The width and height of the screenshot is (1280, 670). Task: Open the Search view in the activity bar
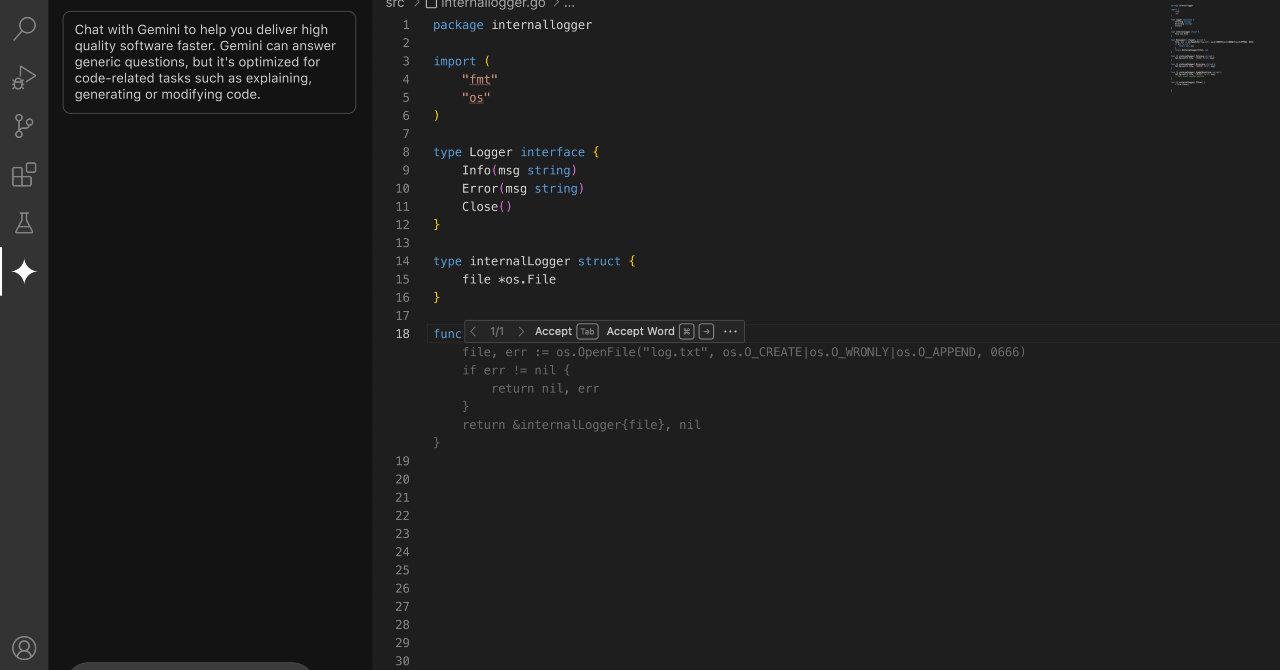24,28
